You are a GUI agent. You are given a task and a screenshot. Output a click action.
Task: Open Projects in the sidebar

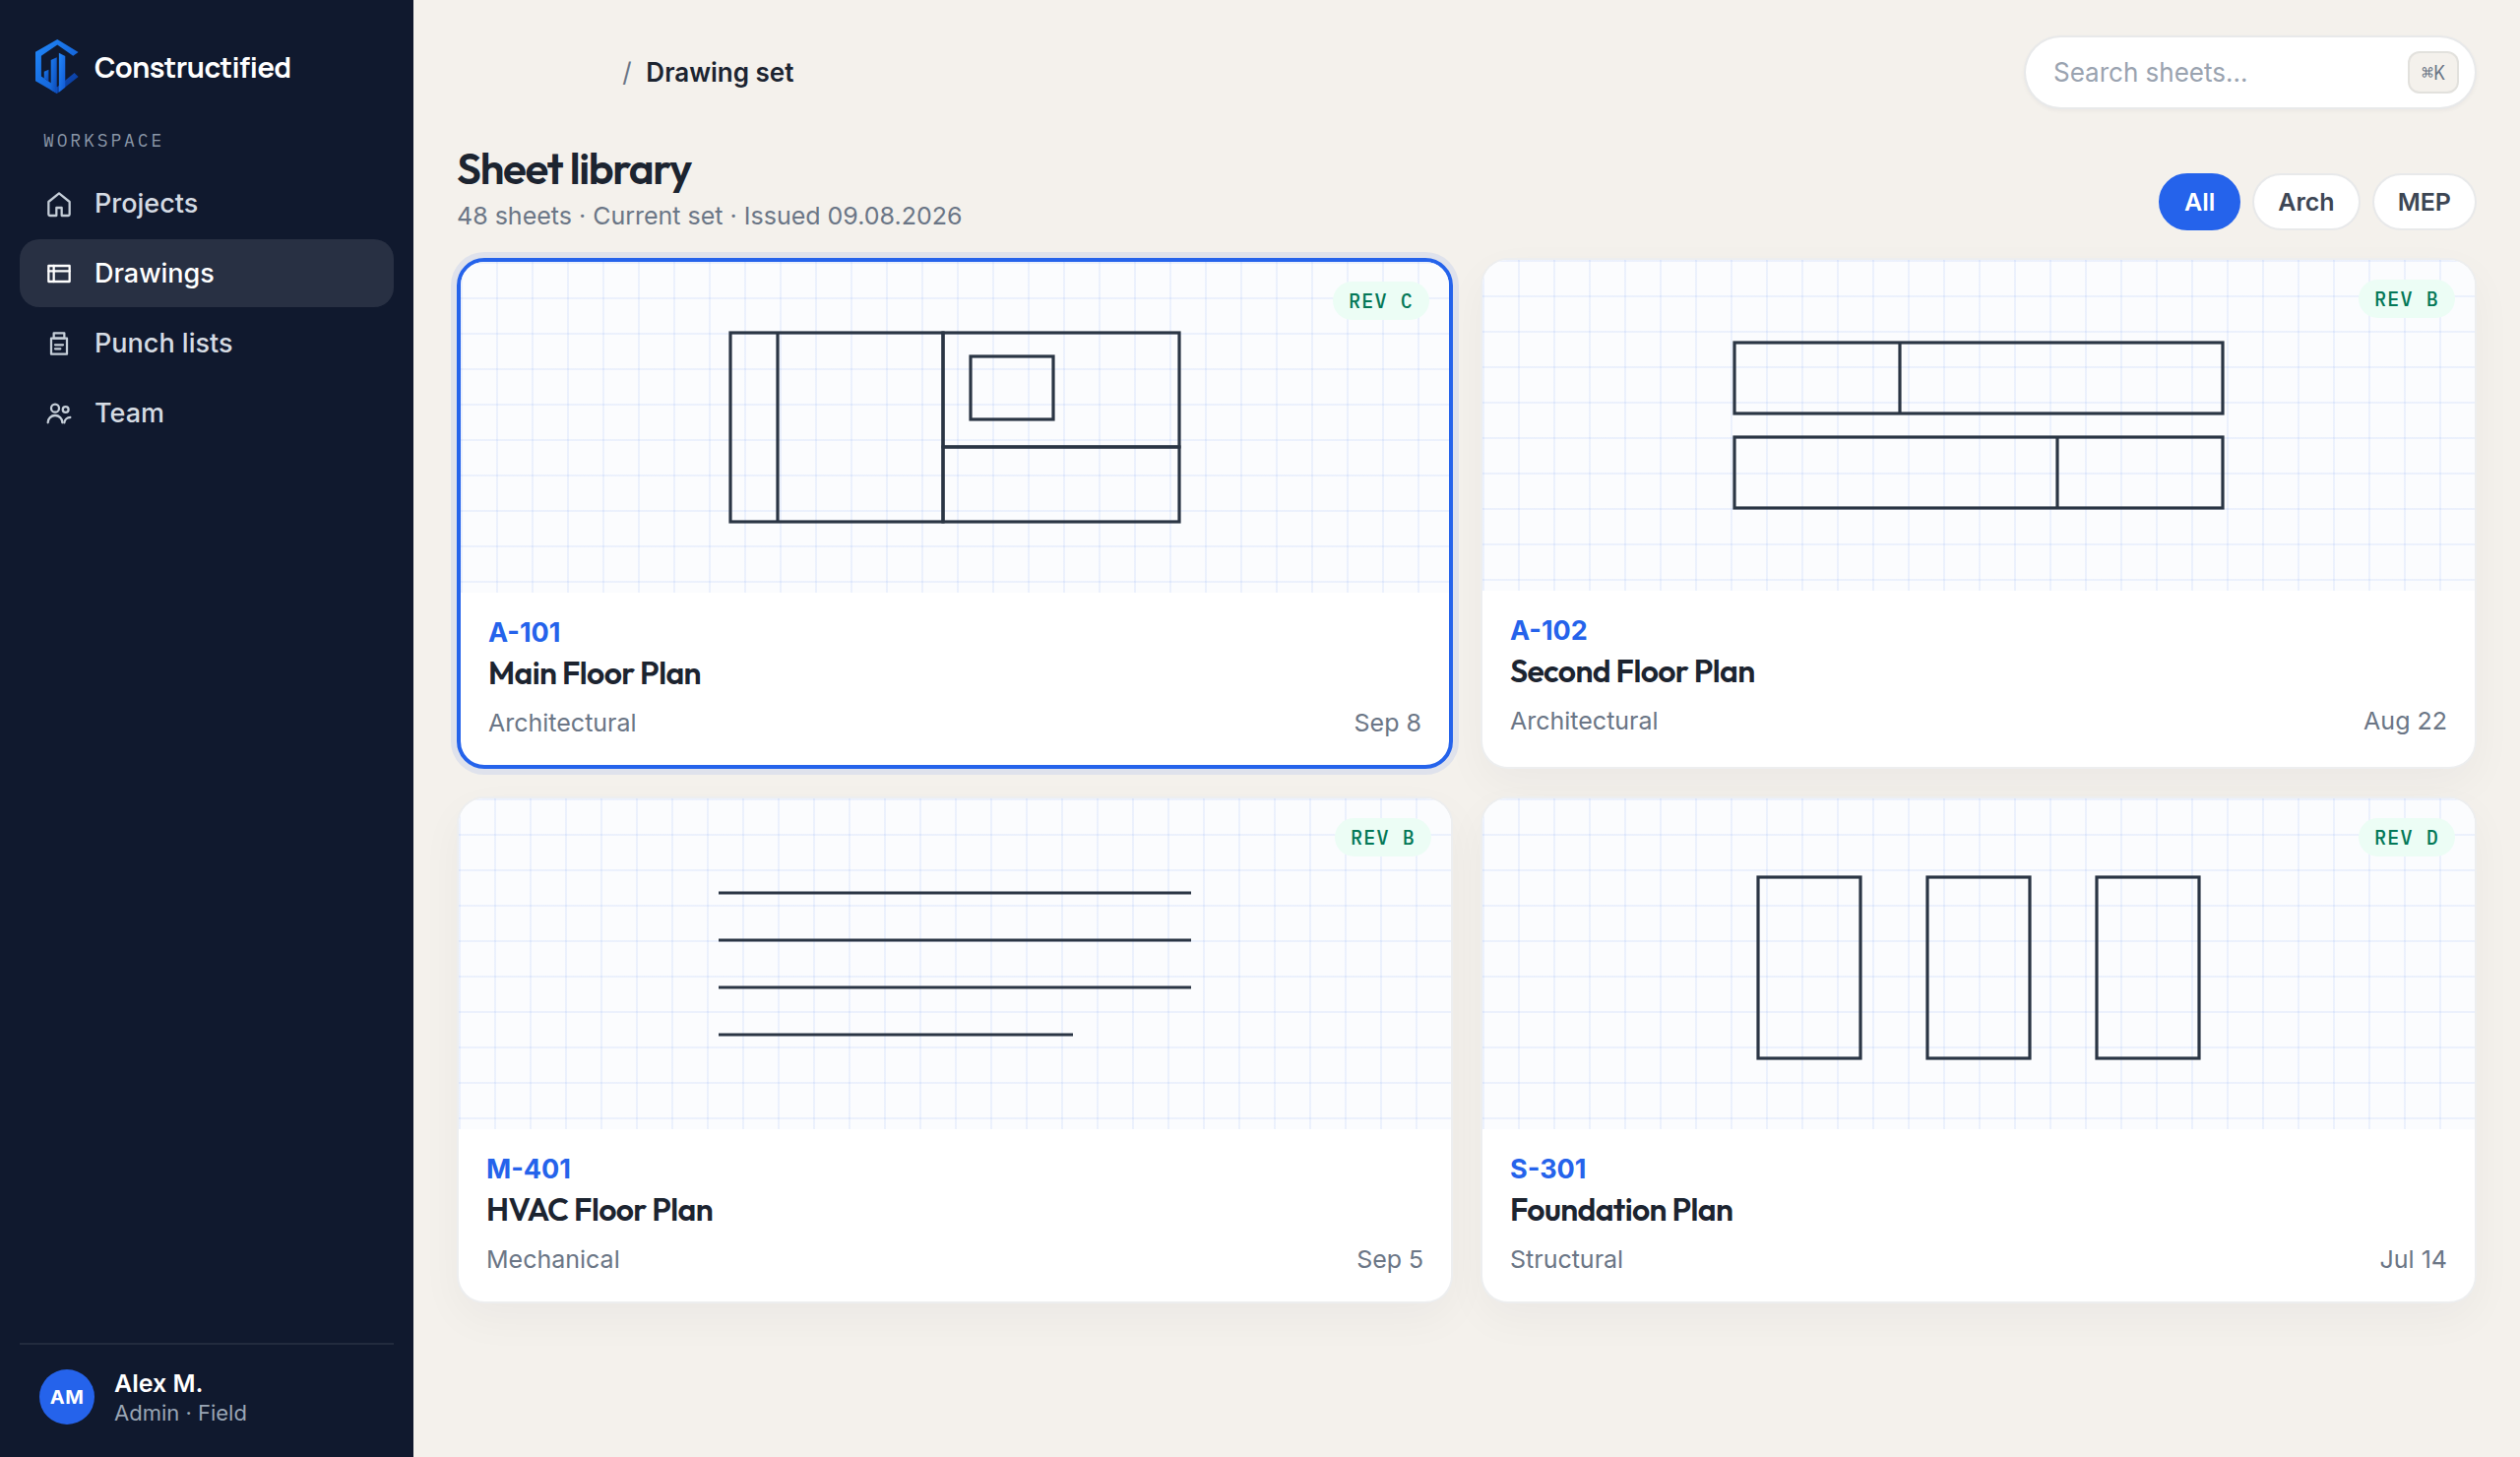pos(207,203)
